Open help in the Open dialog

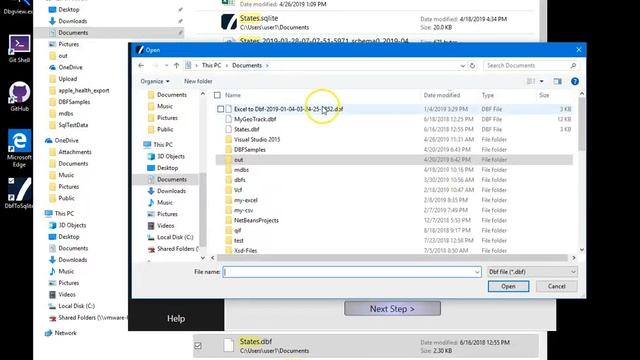coord(575,81)
